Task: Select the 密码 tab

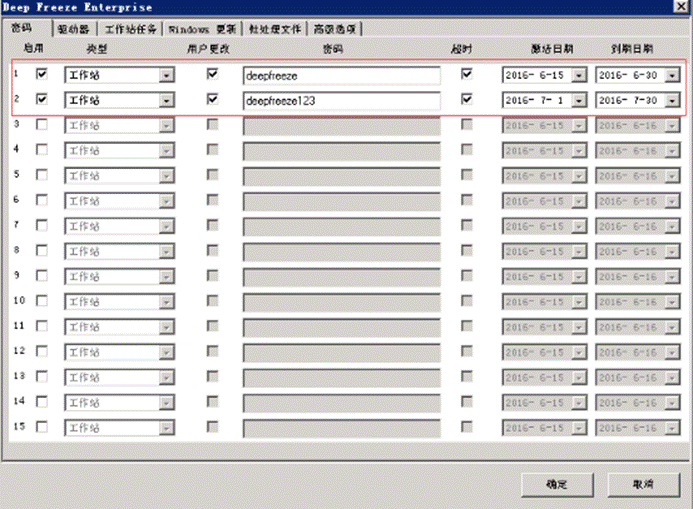Action: click(22, 28)
